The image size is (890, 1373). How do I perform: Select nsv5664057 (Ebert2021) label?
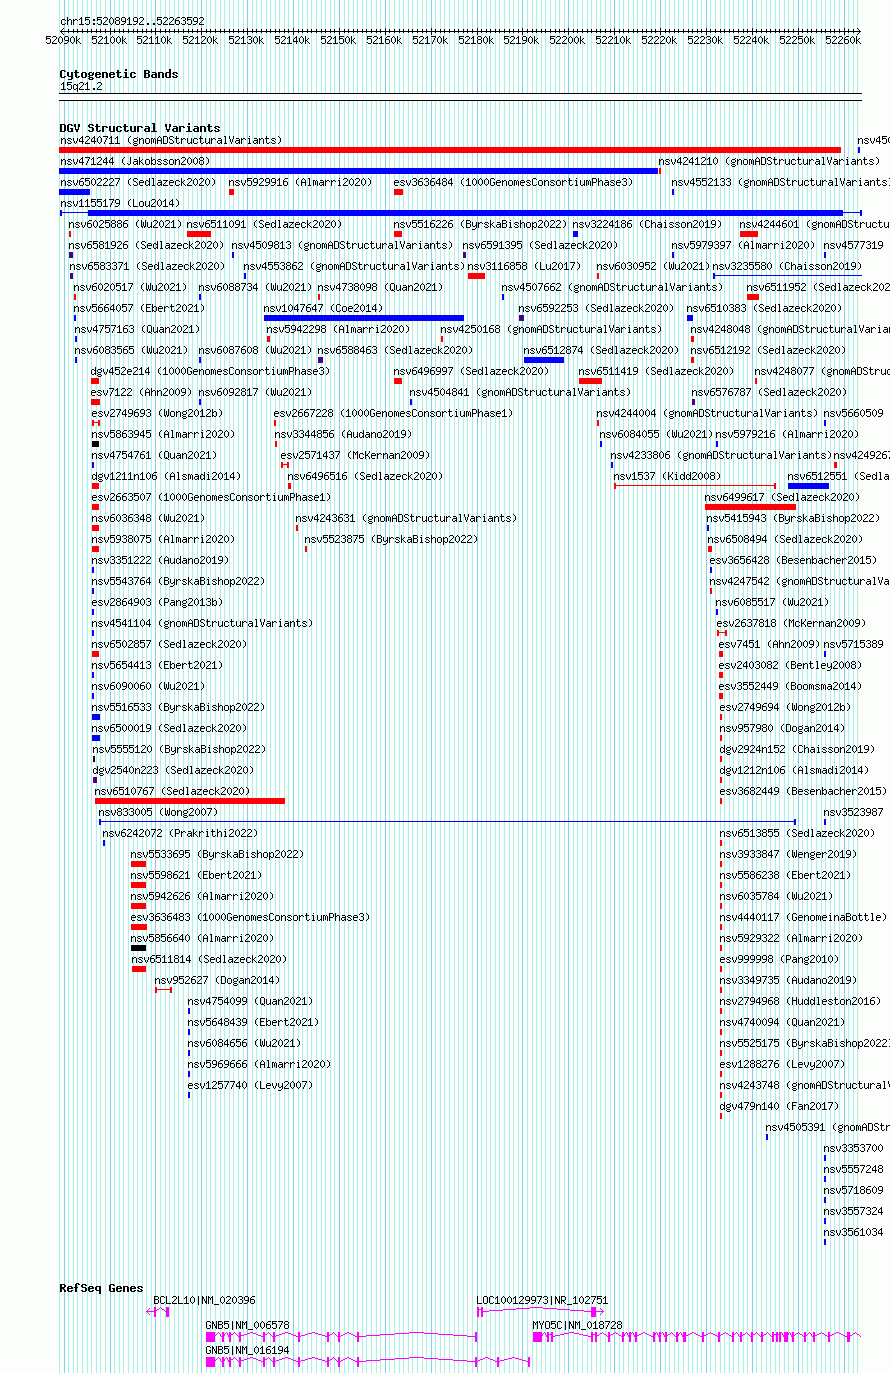click(138, 308)
